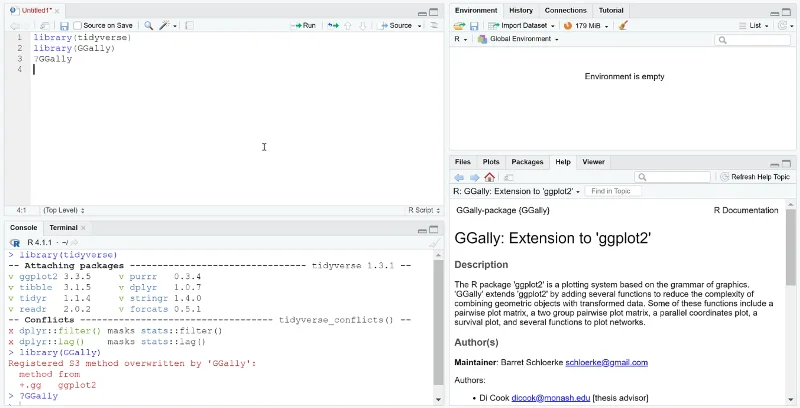Click the 4:1 cursor position indicator

click(21, 210)
